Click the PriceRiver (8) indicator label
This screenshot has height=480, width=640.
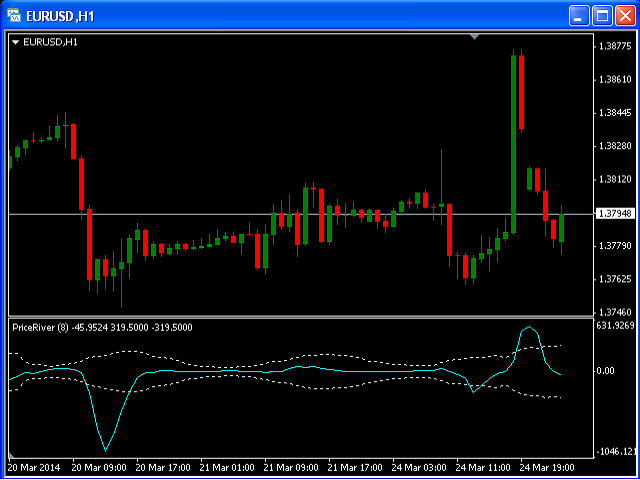[x=40, y=327]
